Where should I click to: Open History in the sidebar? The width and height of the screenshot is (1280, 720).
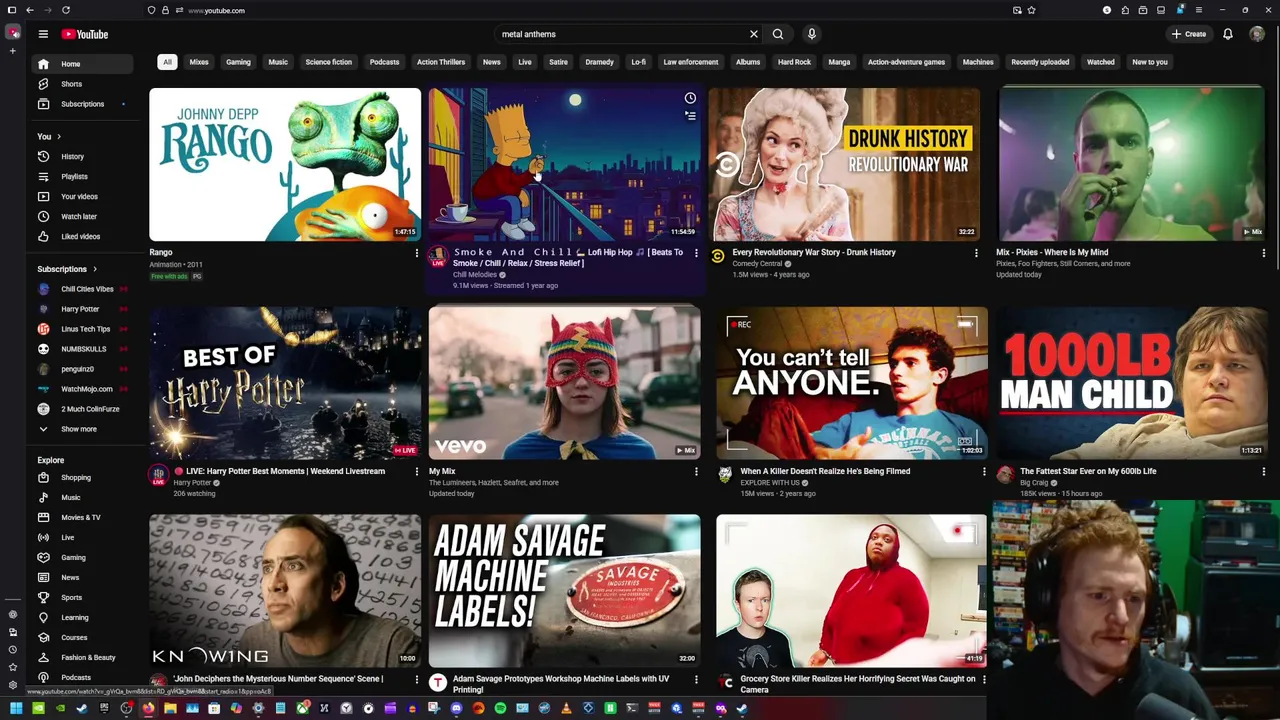pos(82,157)
